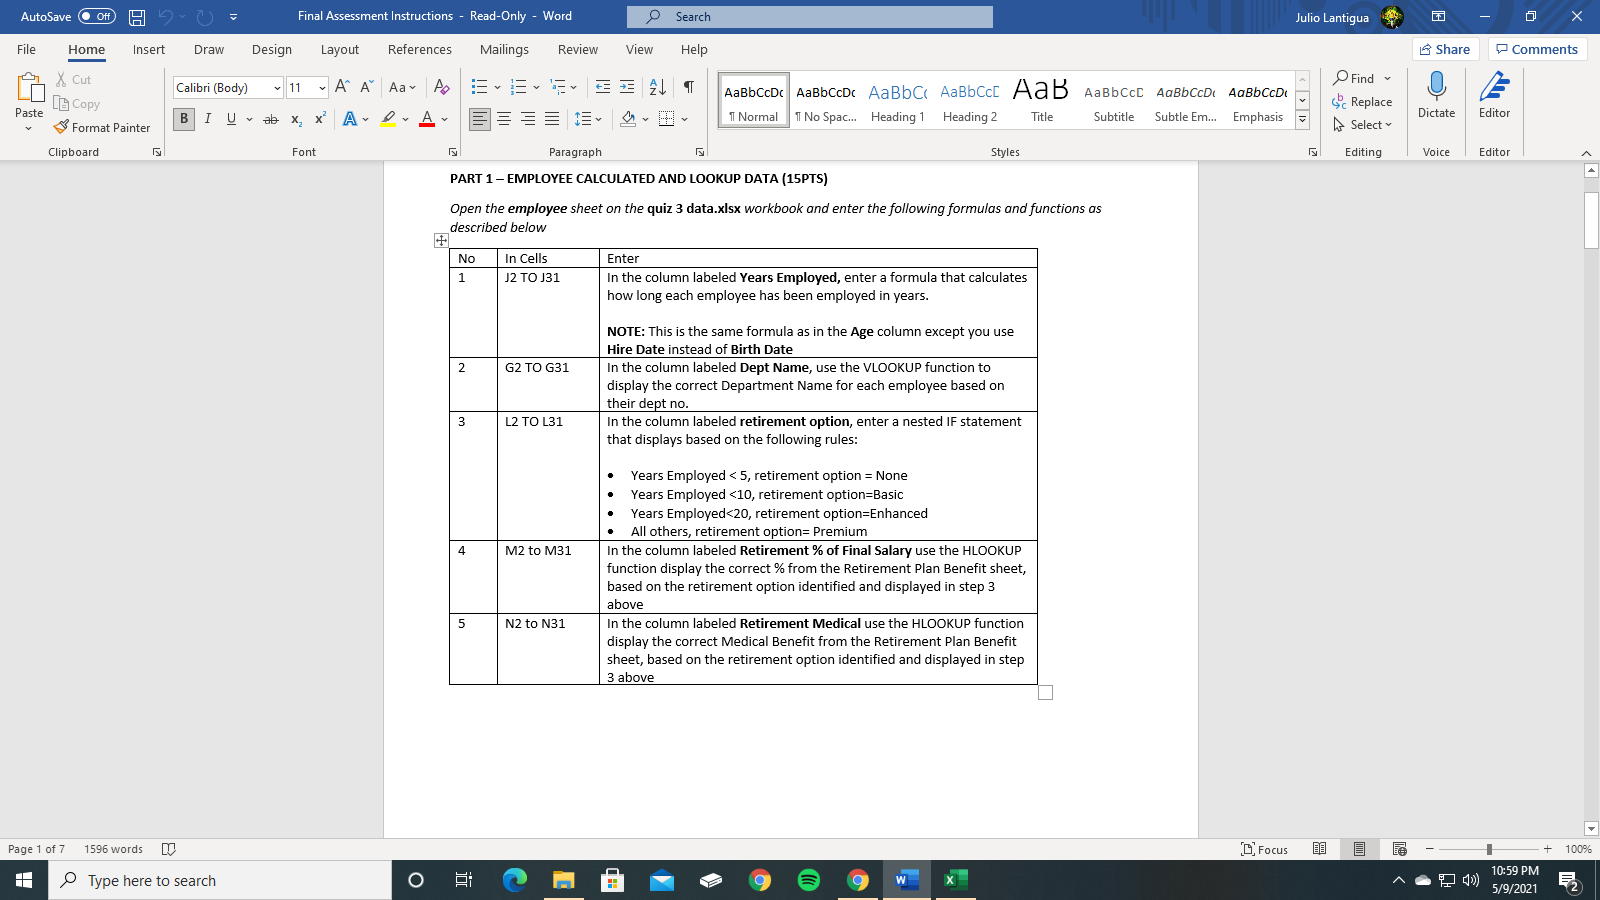
Task: Apply subscript formatting
Action: 295,119
